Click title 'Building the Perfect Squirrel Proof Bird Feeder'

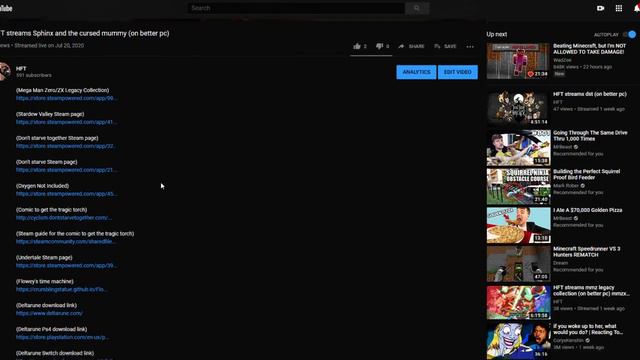click(587, 174)
